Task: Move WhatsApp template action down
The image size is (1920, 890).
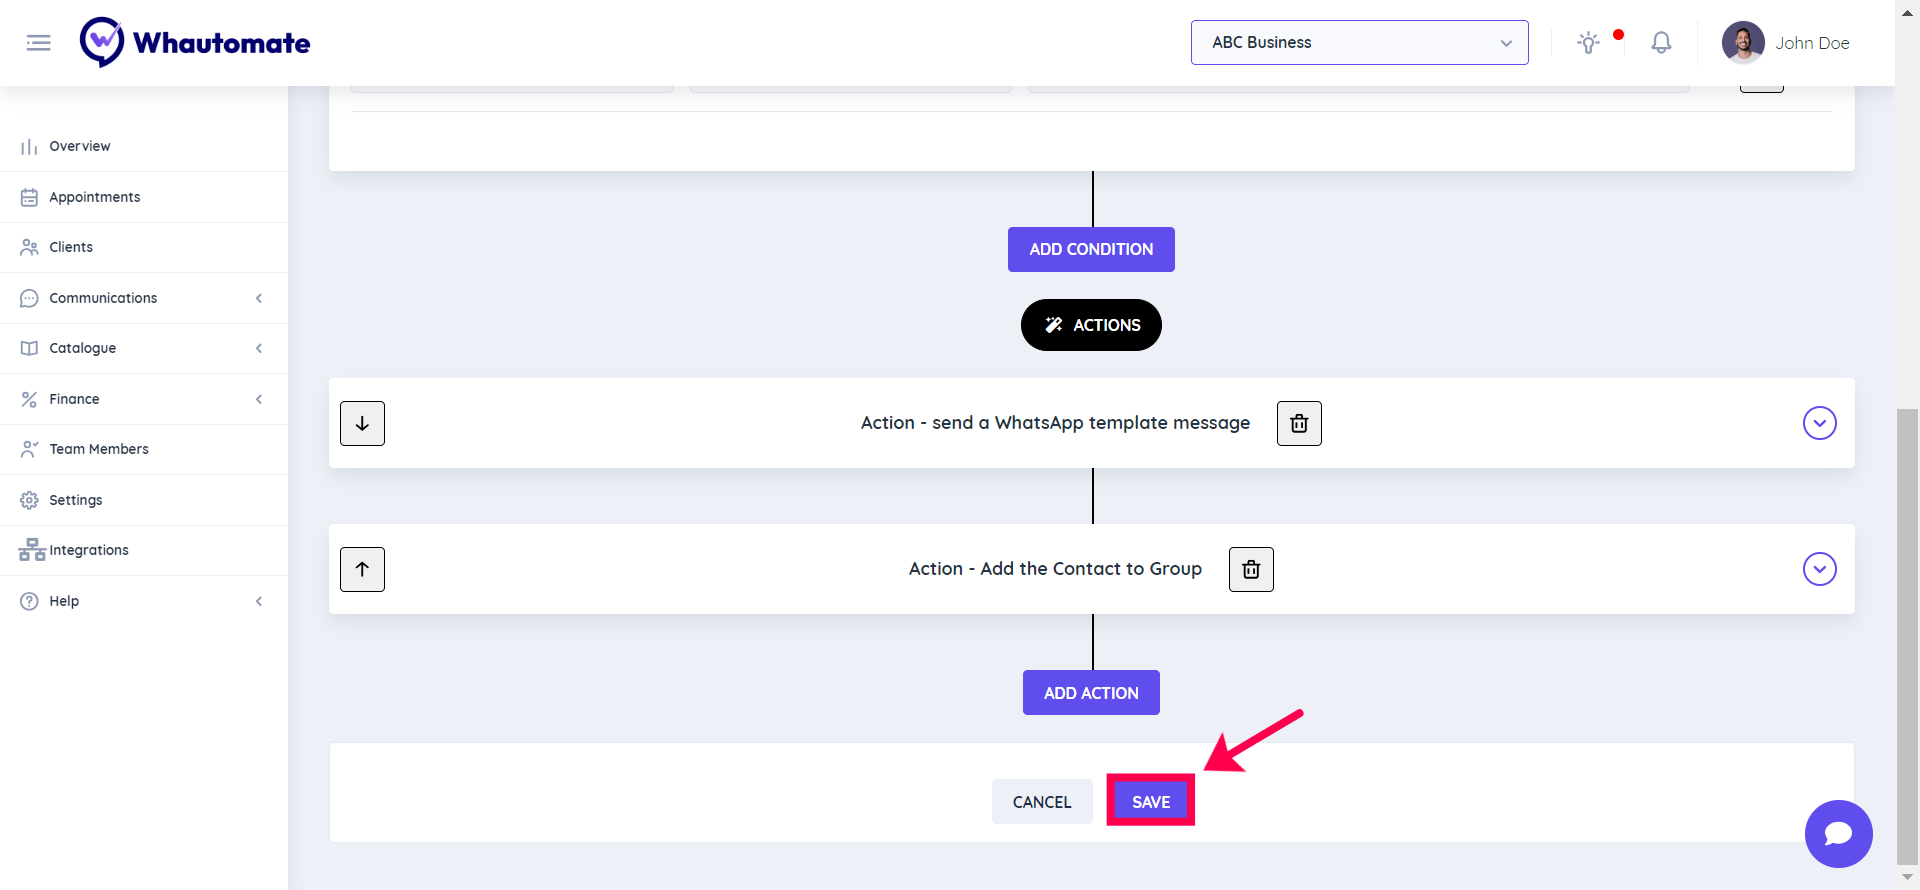Action: click(x=362, y=424)
